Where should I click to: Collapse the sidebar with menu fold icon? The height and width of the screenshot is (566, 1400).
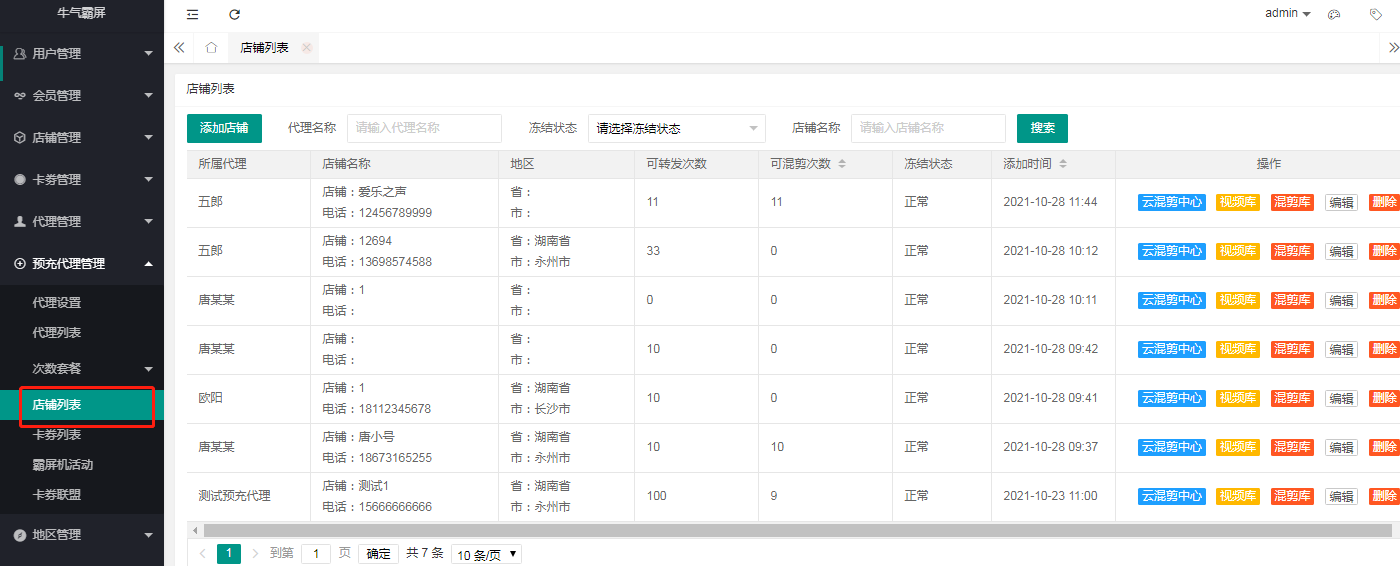[x=193, y=14]
